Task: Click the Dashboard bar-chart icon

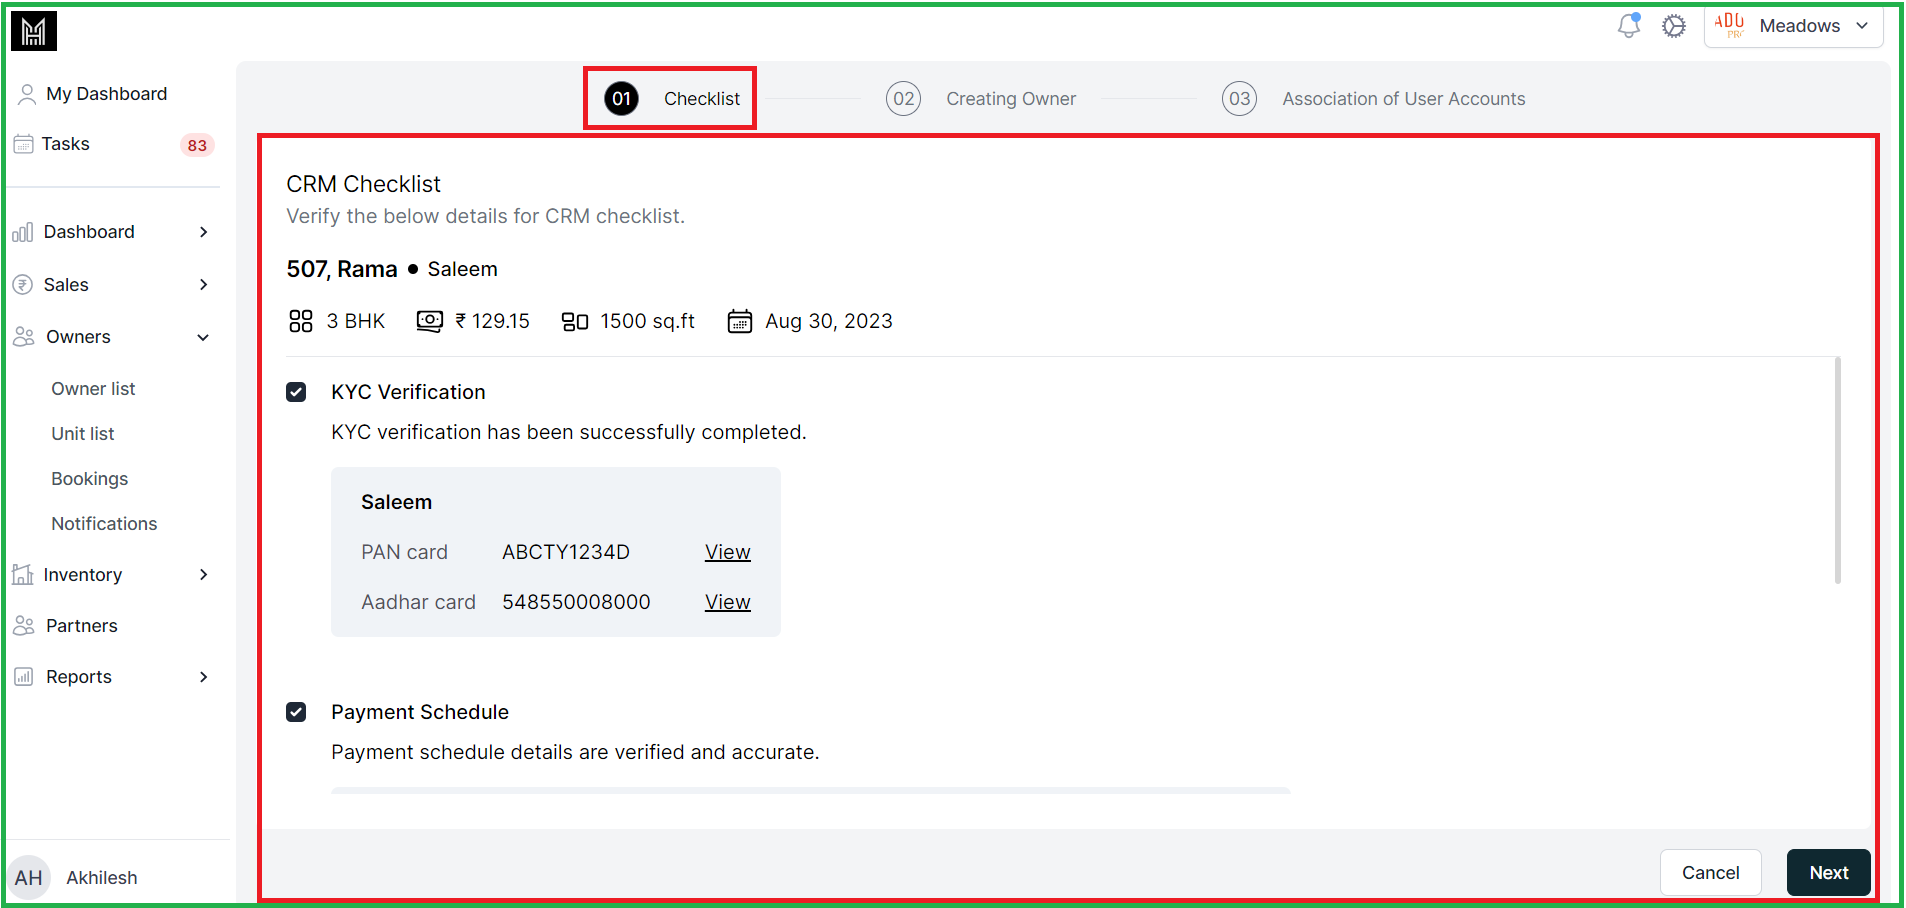Action: click(22, 232)
